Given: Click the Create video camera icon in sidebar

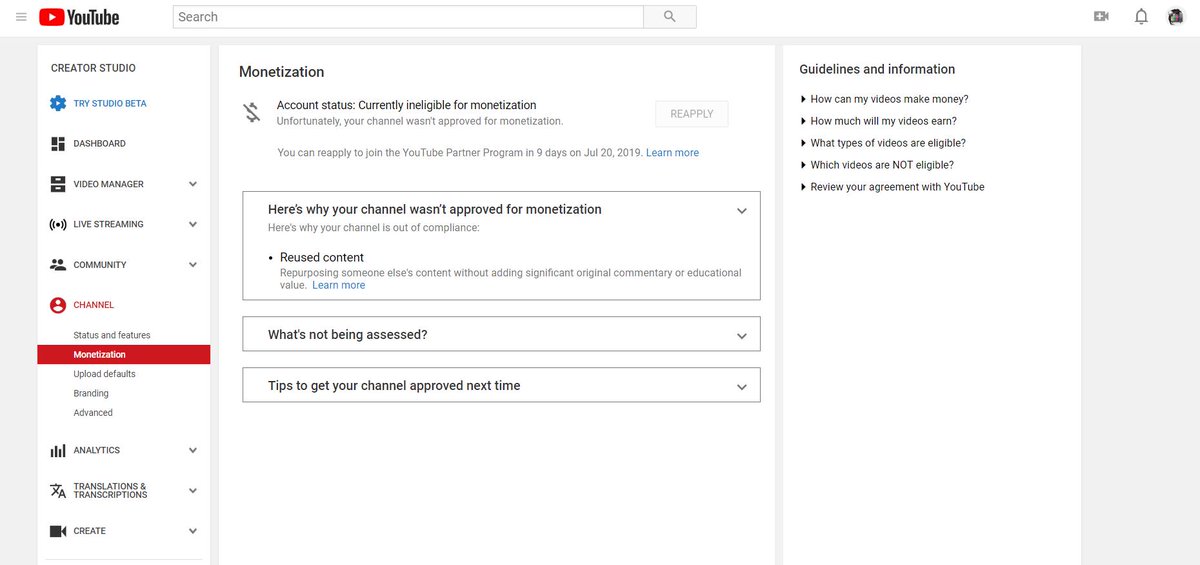Looking at the screenshot, I should pyautogui.click(x=58, y=531).
